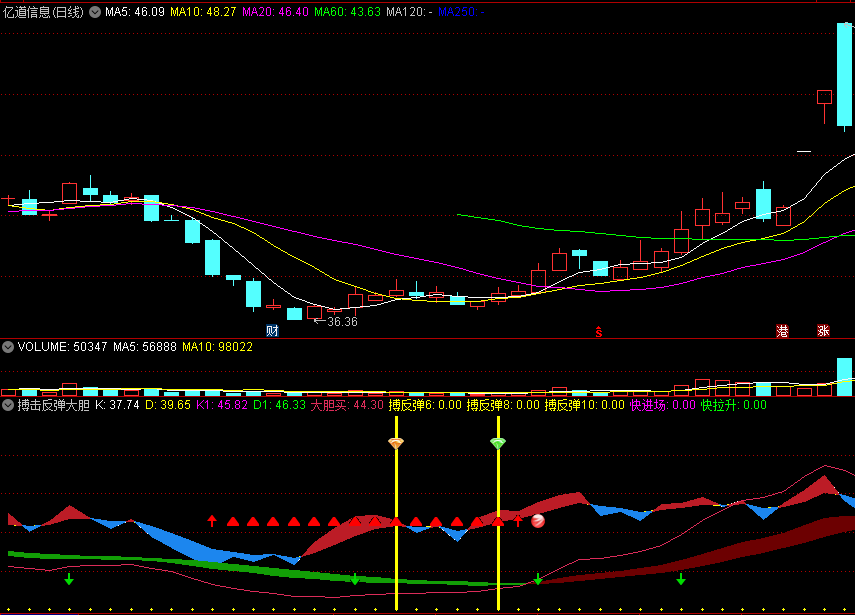The width and height of the screenshot is (855, 615).
Task: Click the rightmost green down arrow
Action: click(681, 579)
